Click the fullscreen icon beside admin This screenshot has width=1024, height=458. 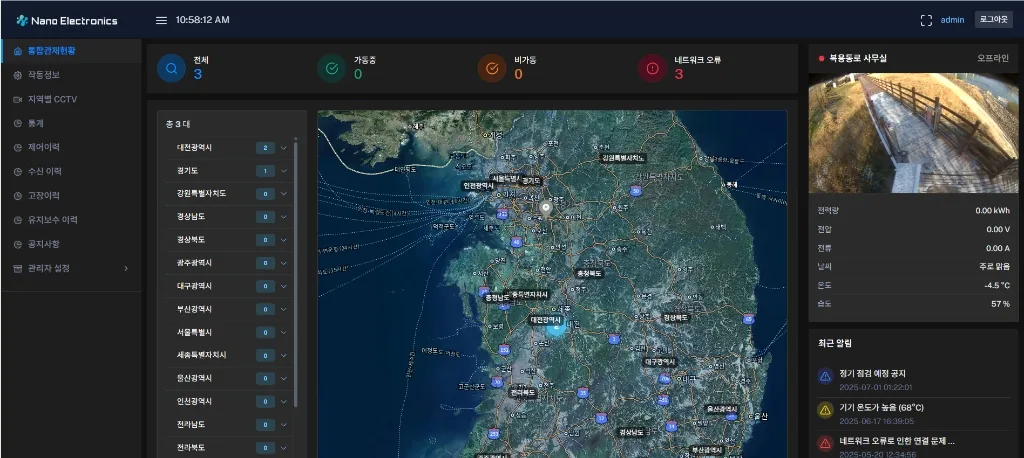[926, 20]
